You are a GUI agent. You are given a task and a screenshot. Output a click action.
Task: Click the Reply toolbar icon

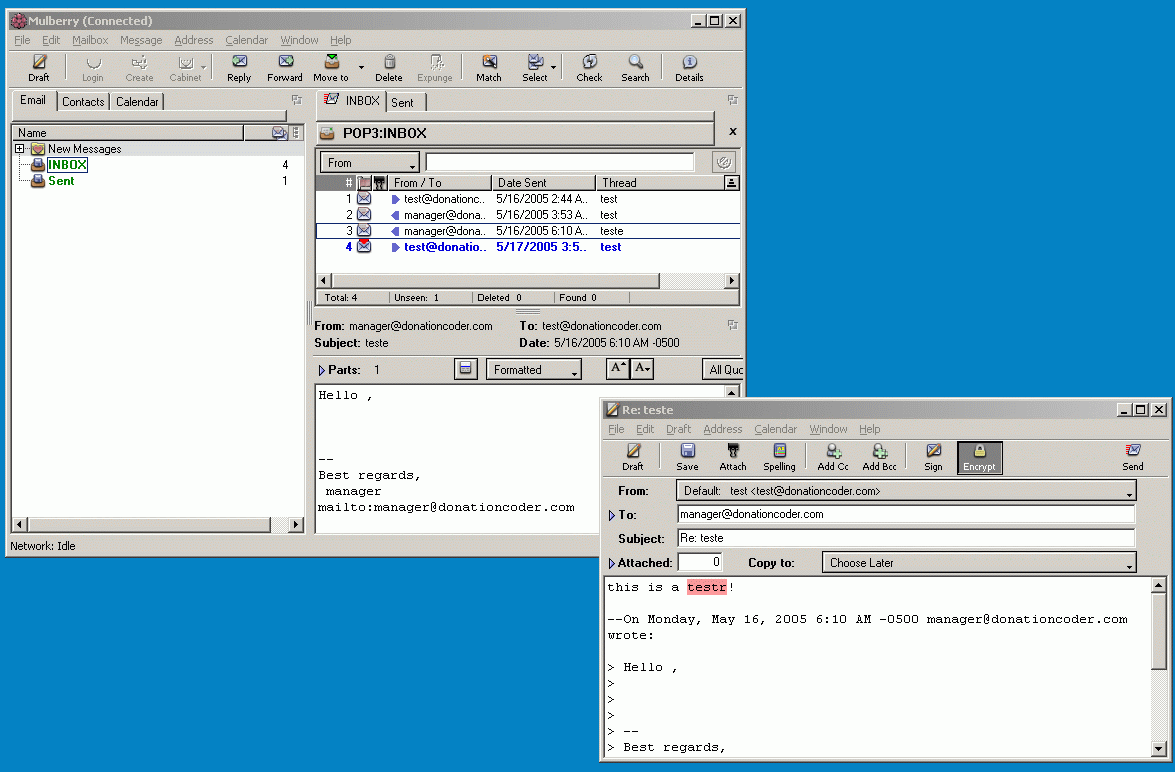point(239,67)
